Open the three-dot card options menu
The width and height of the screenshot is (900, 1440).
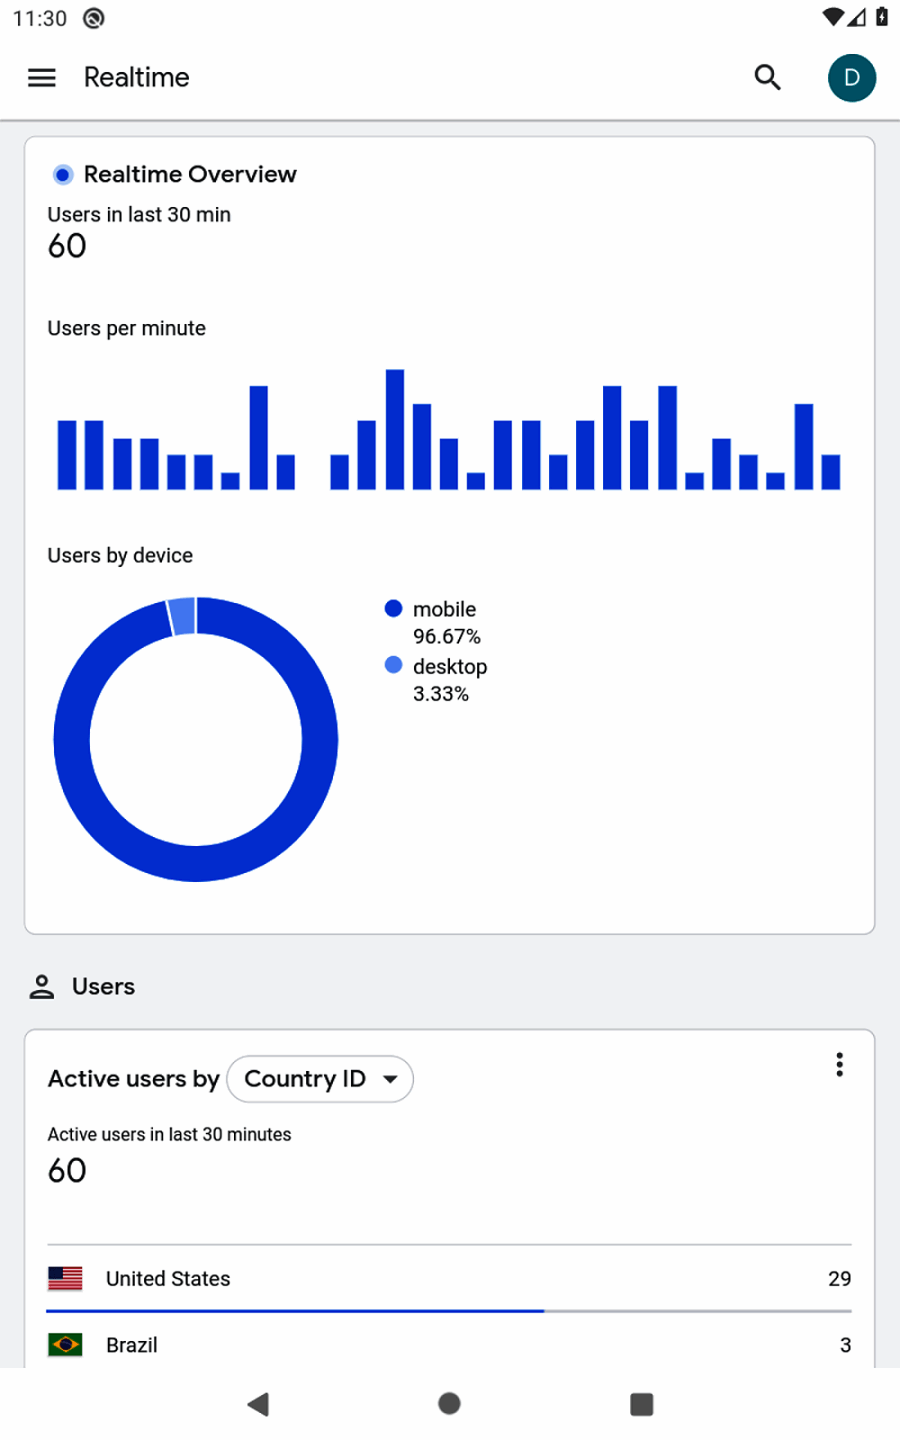point(839,1065)
